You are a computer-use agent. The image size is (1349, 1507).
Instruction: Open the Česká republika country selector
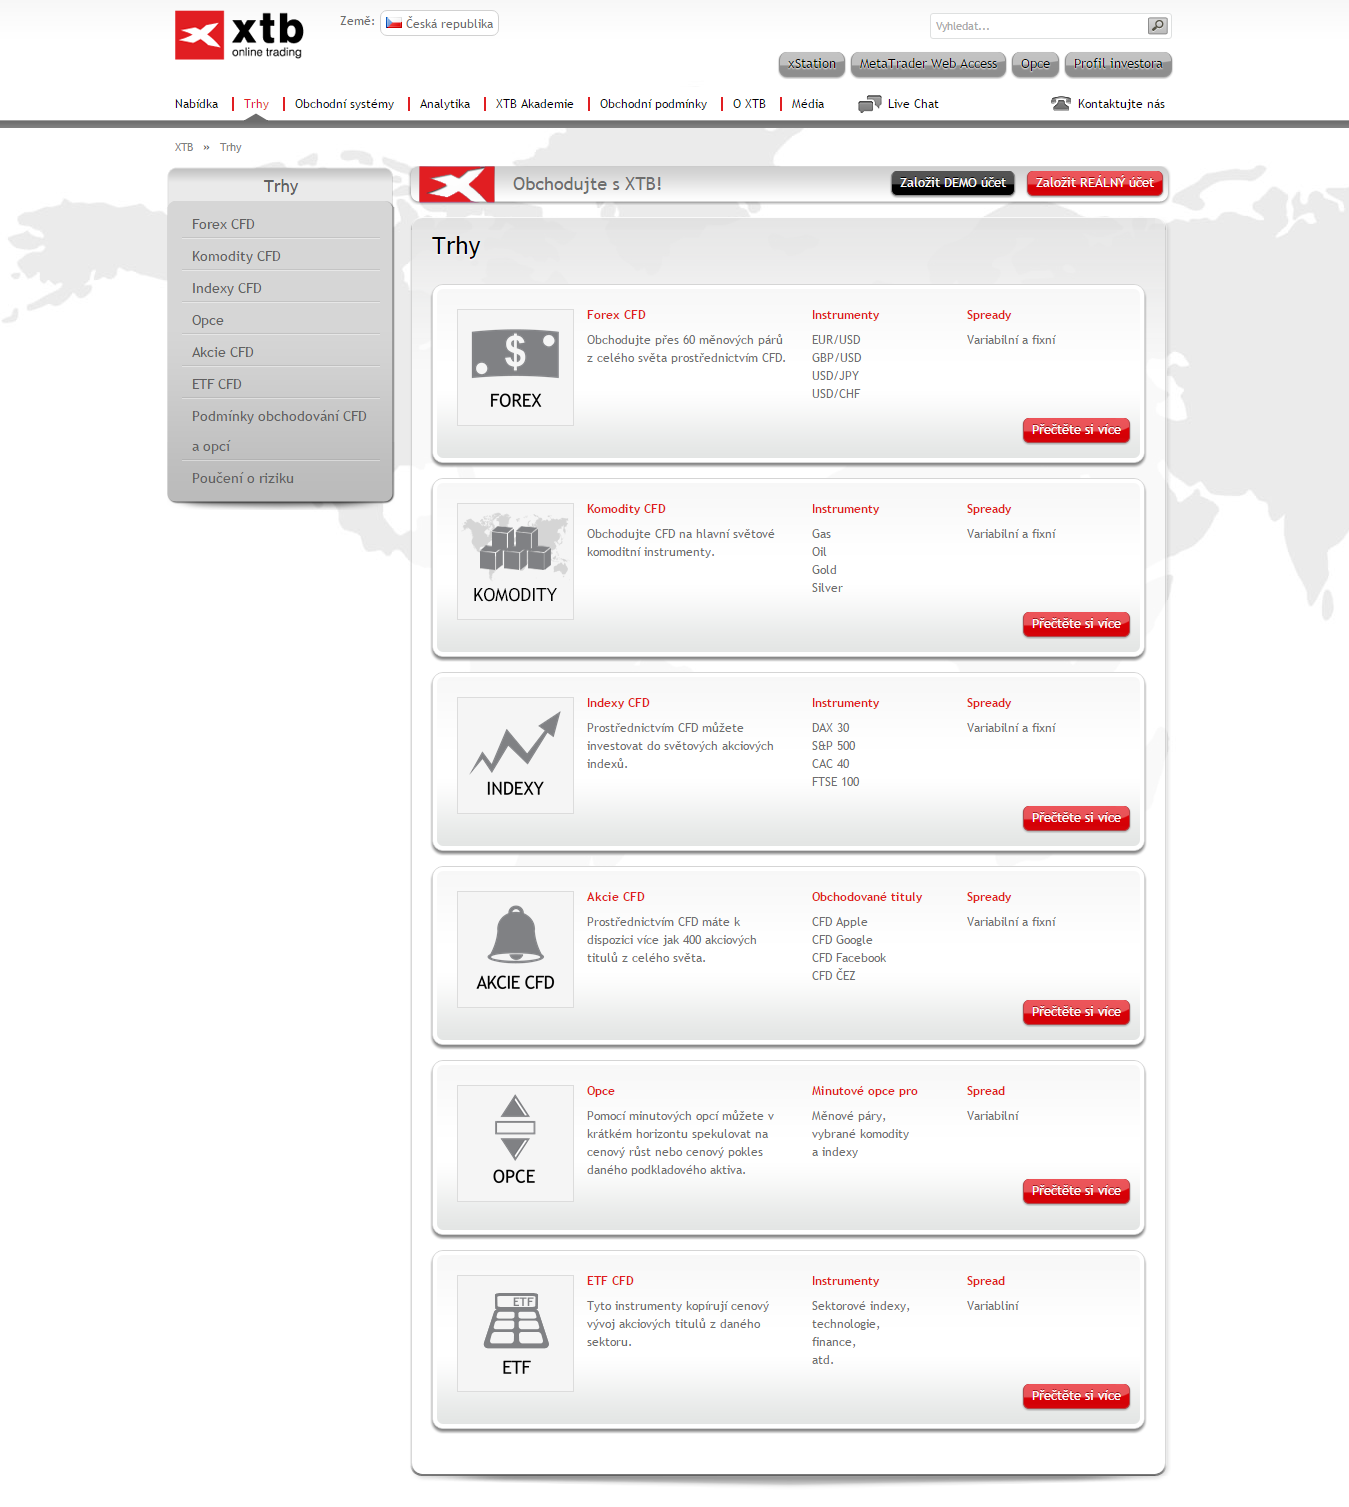[439, 23]
